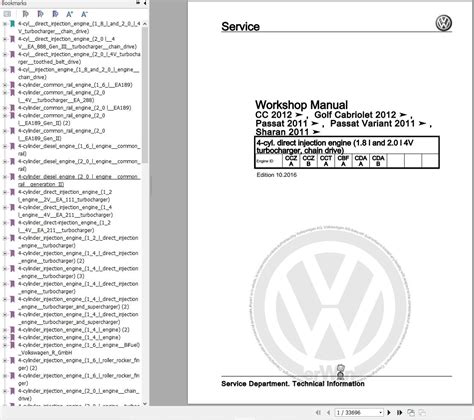Select bookmark 4-cylinder_direct_injection_engine (1_2 EA_111 turbocharger)

point(65,196)
